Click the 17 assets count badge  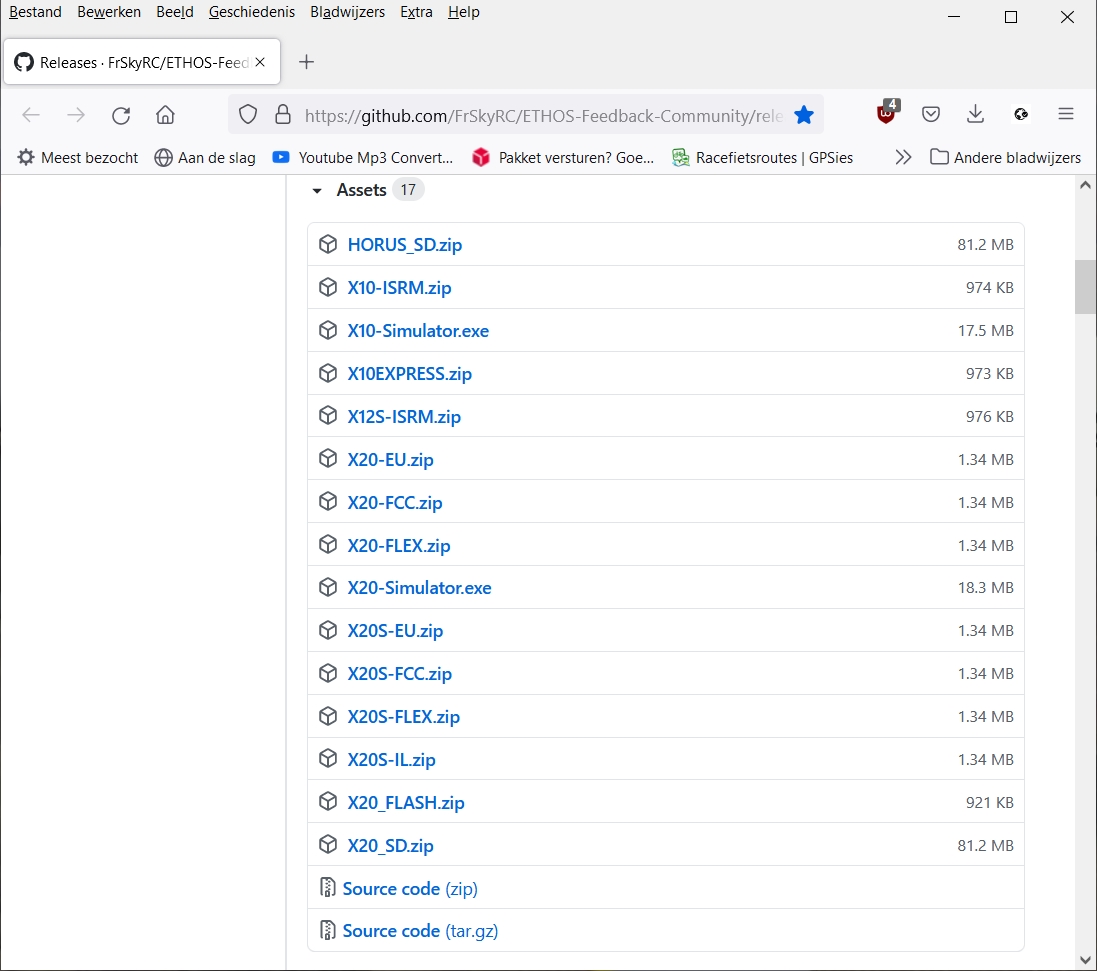408,190
